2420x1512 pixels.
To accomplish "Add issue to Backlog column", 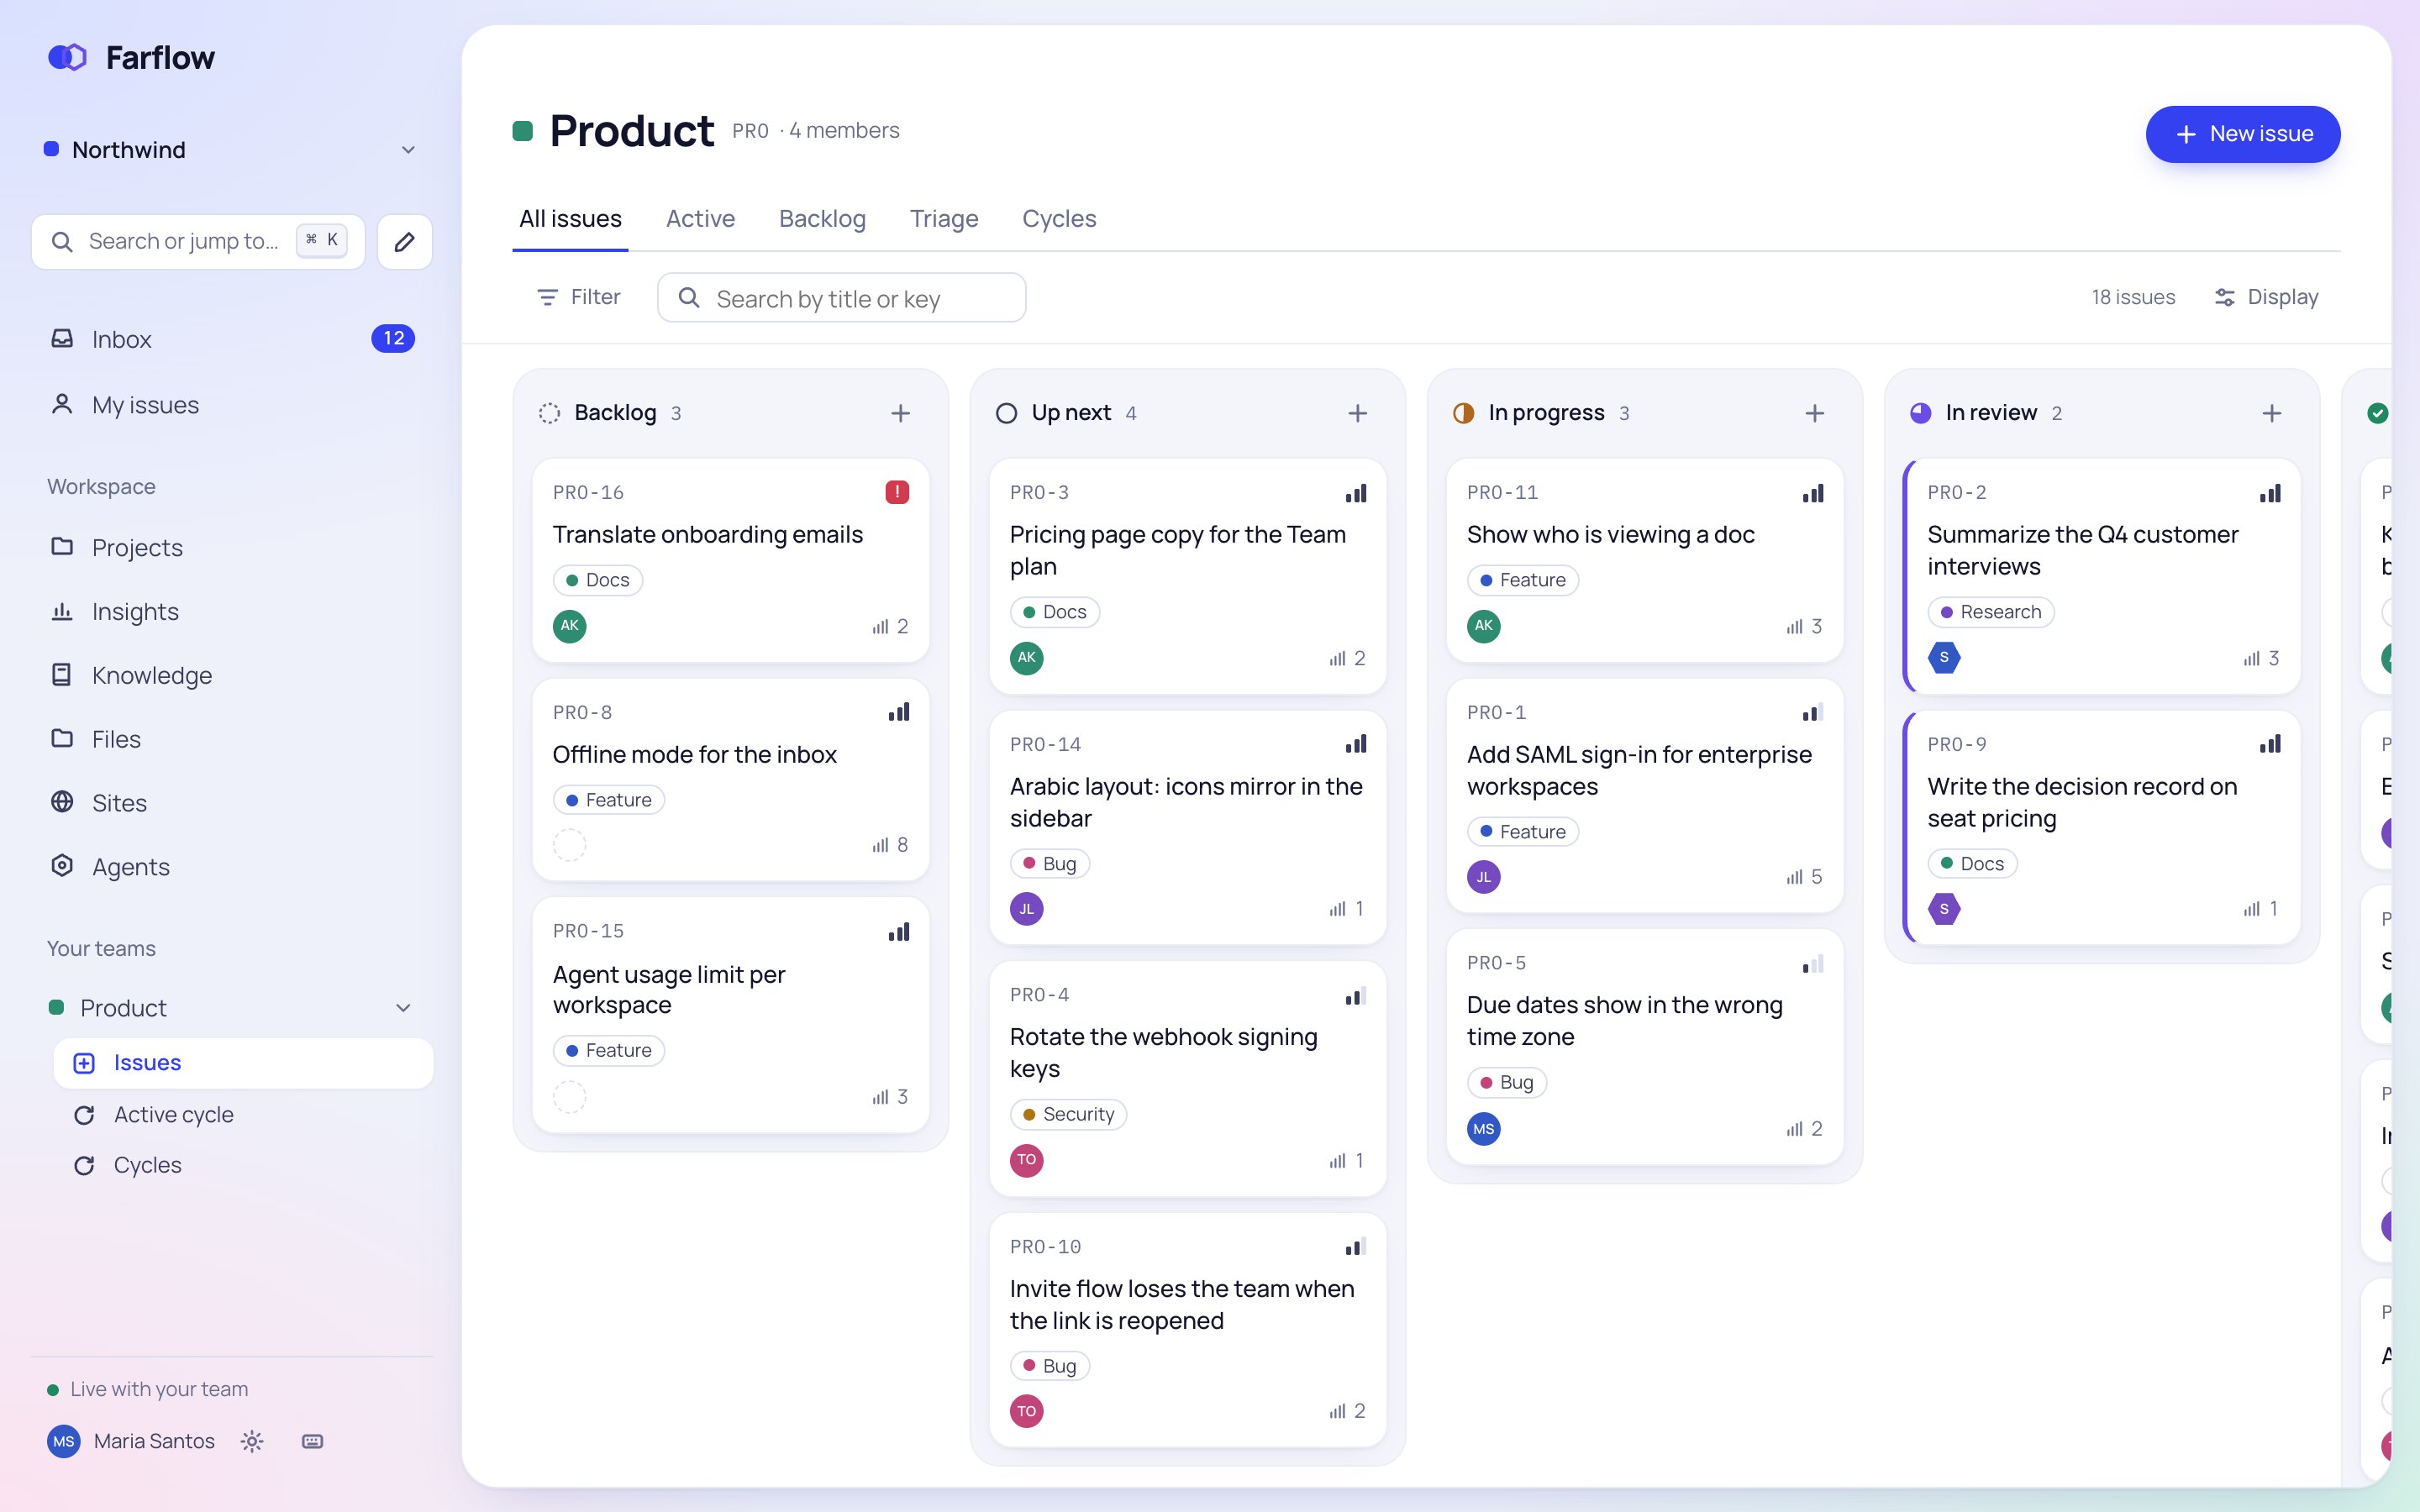I will point(900,413).
